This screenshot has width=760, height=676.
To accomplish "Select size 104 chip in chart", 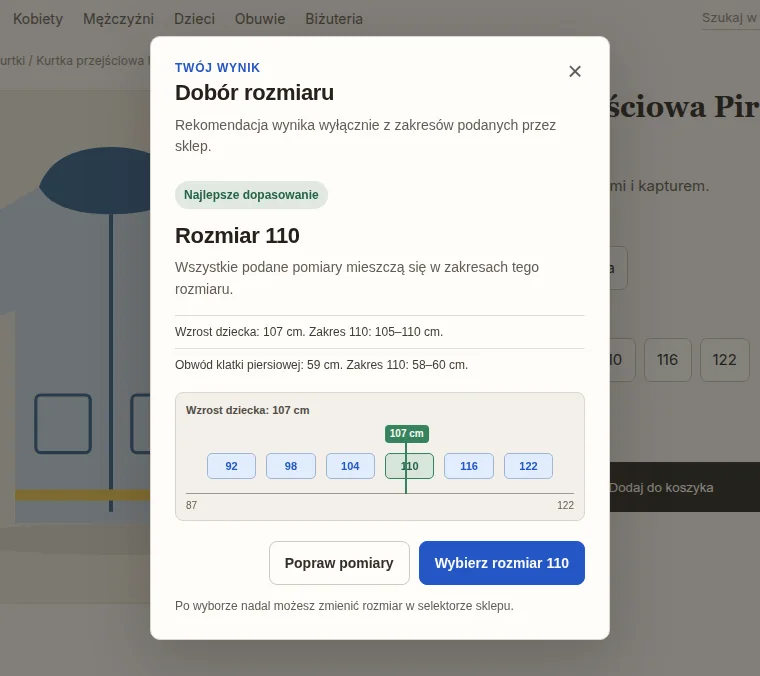I will coord(350,466).
